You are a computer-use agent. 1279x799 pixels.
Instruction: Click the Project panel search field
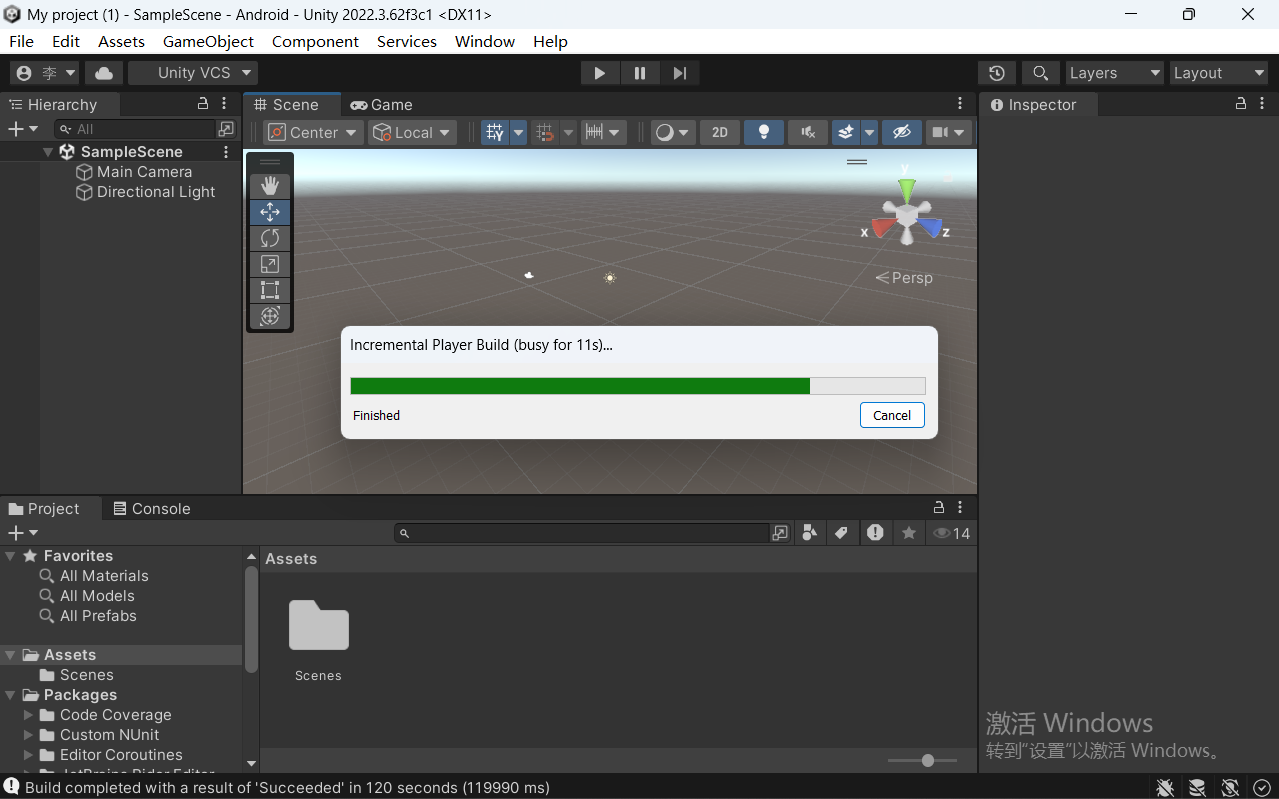(x=582, y=533)
